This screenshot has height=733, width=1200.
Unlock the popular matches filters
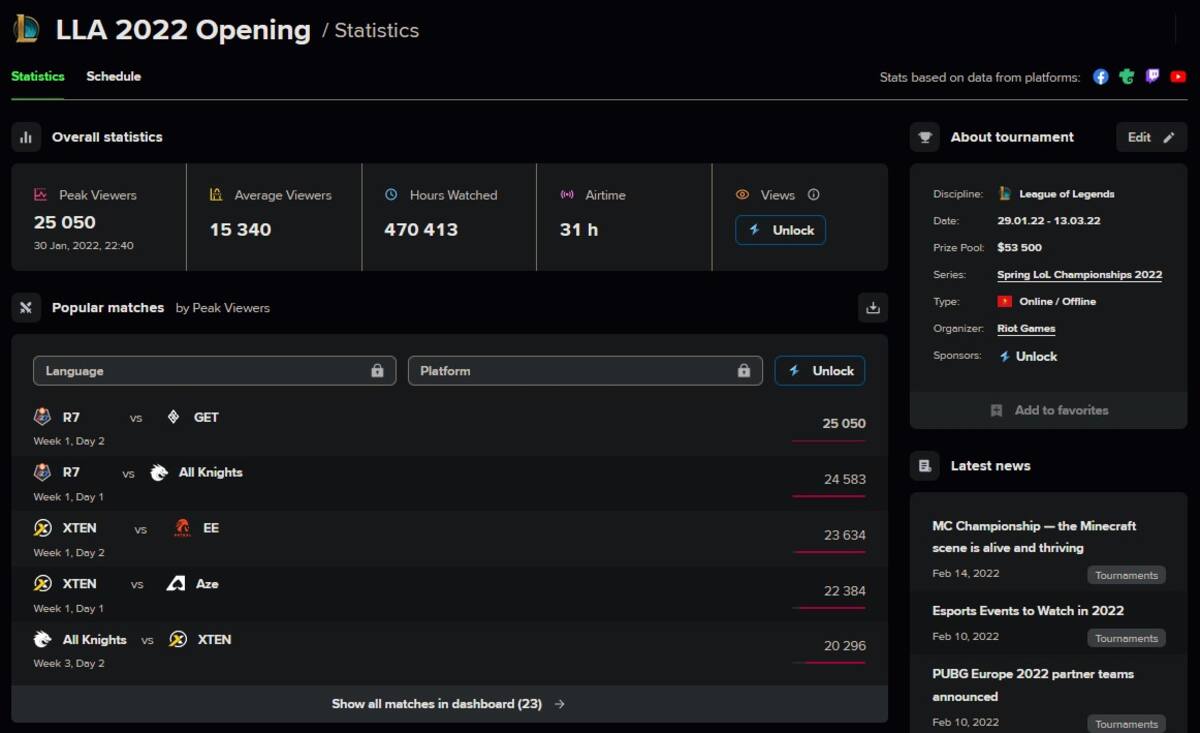pos(820,371)
